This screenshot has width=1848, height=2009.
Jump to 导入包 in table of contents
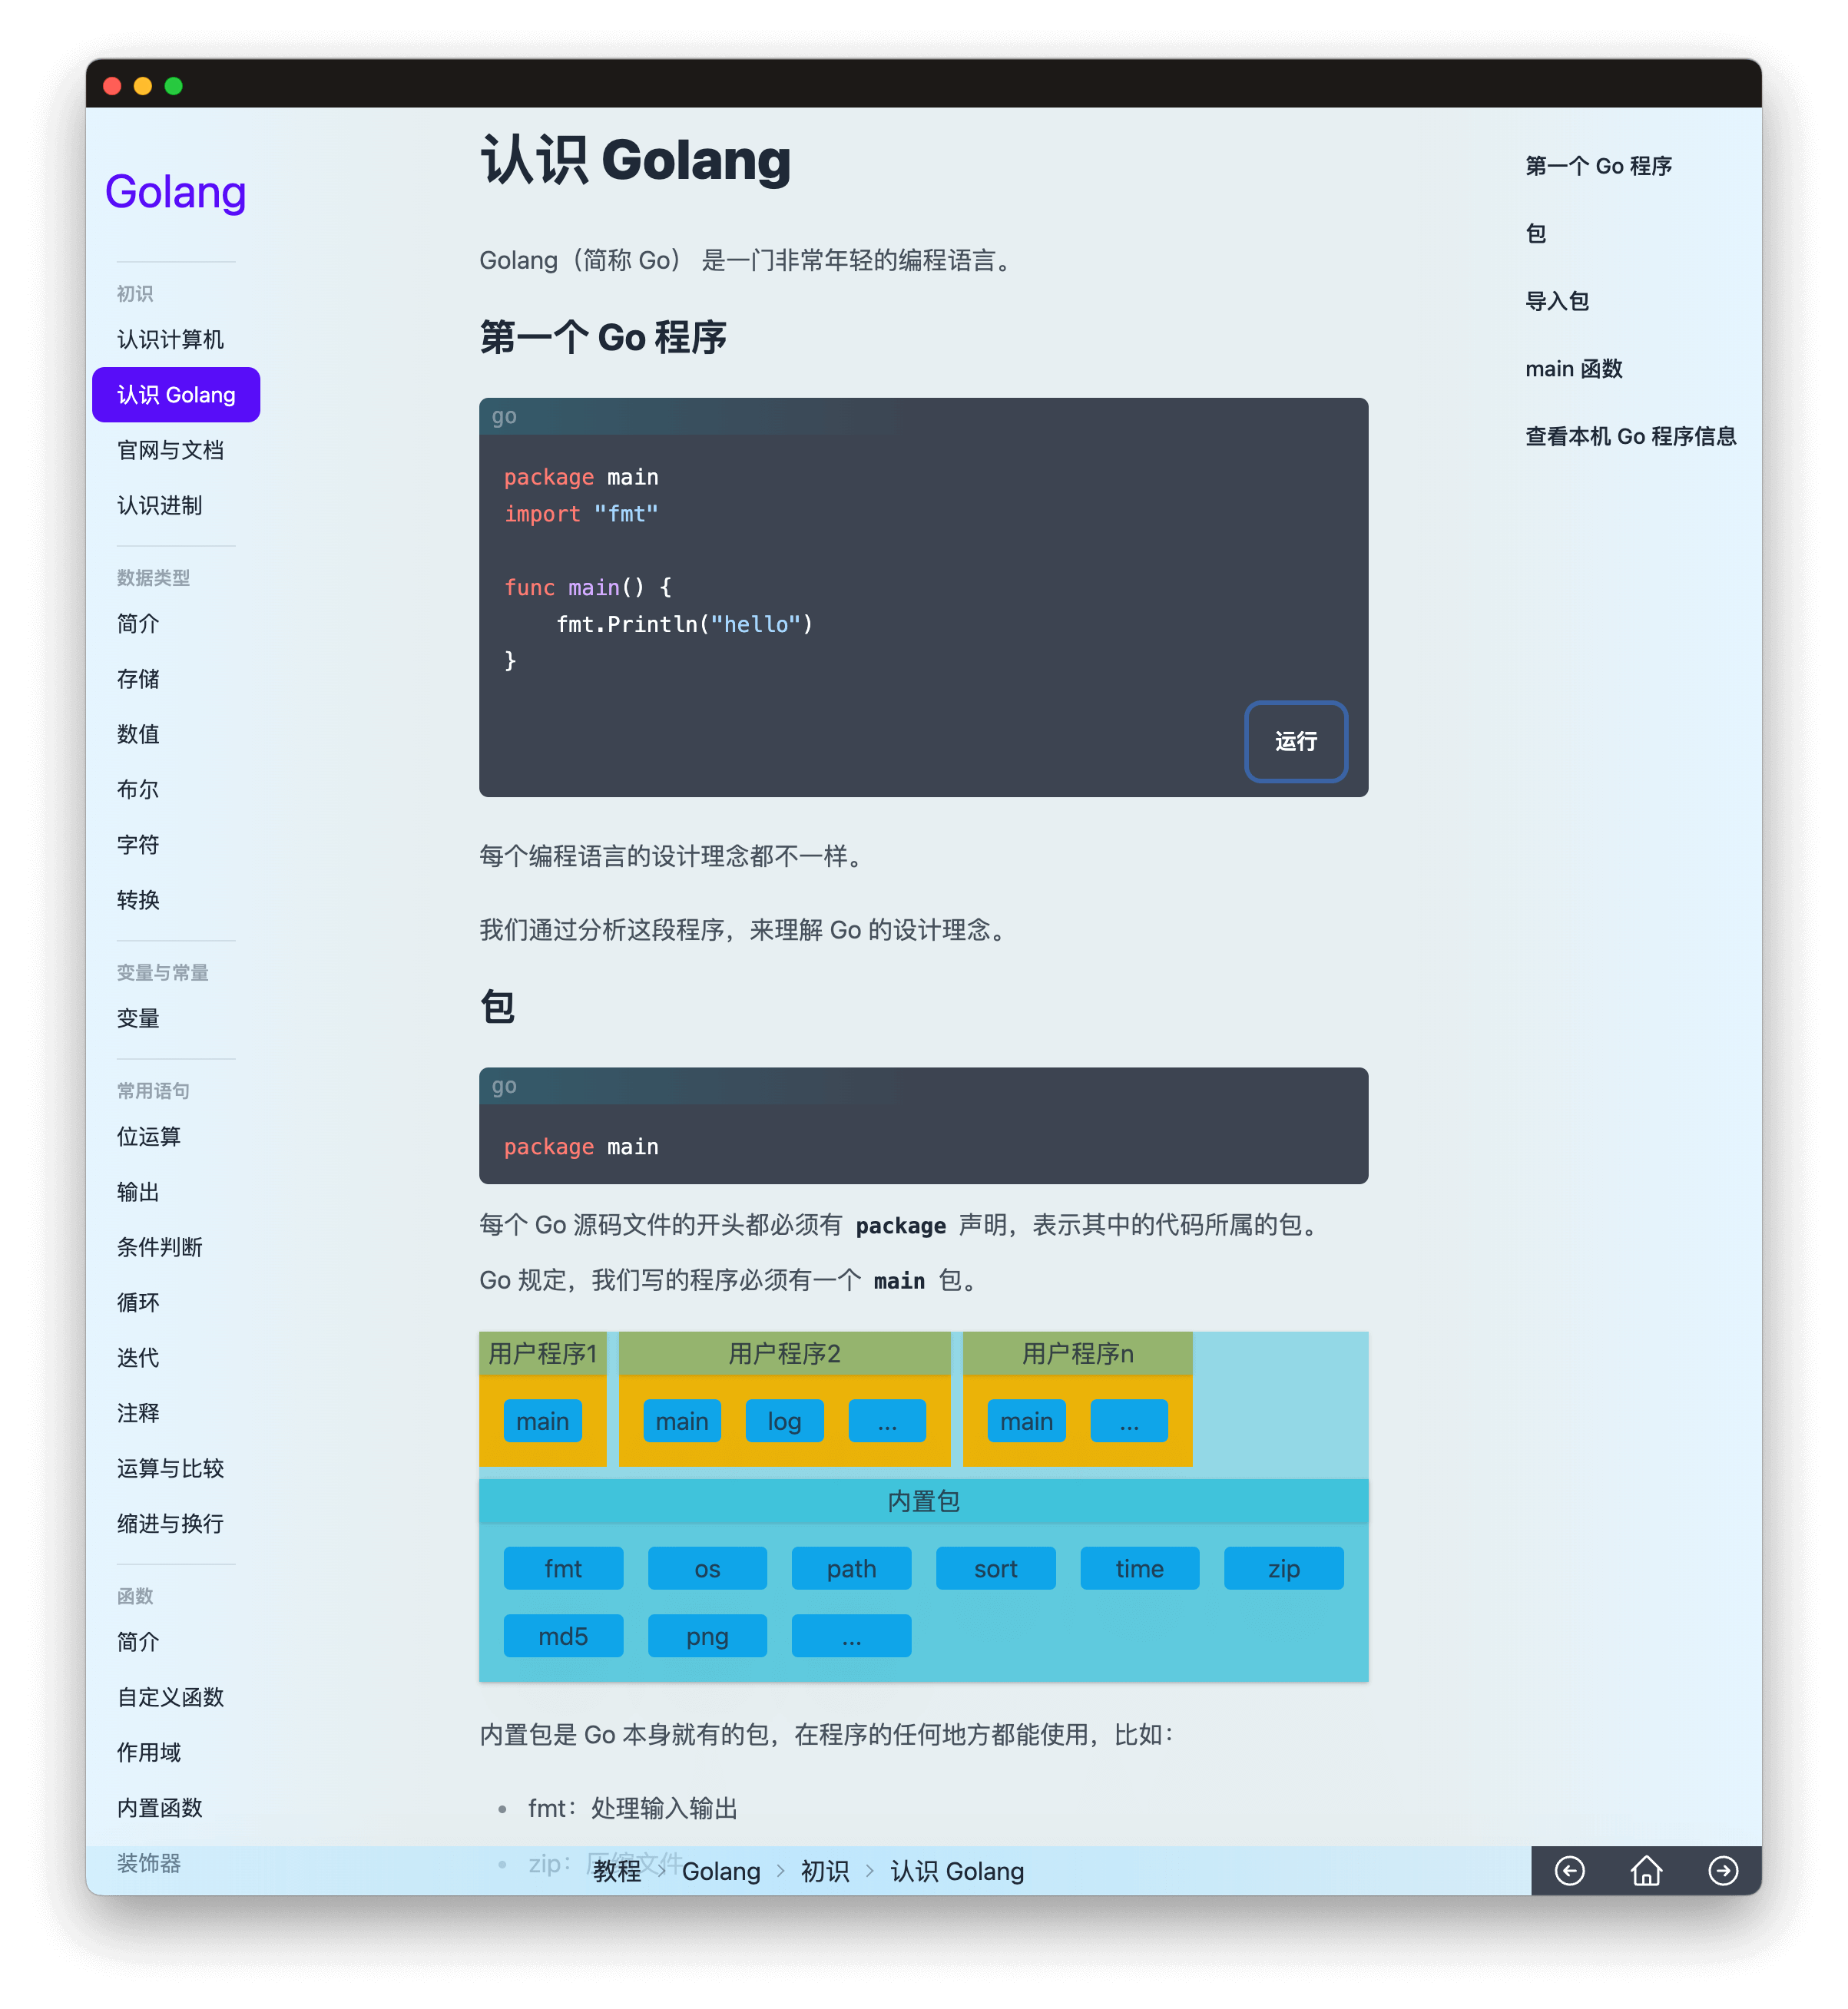(1556, 301)
